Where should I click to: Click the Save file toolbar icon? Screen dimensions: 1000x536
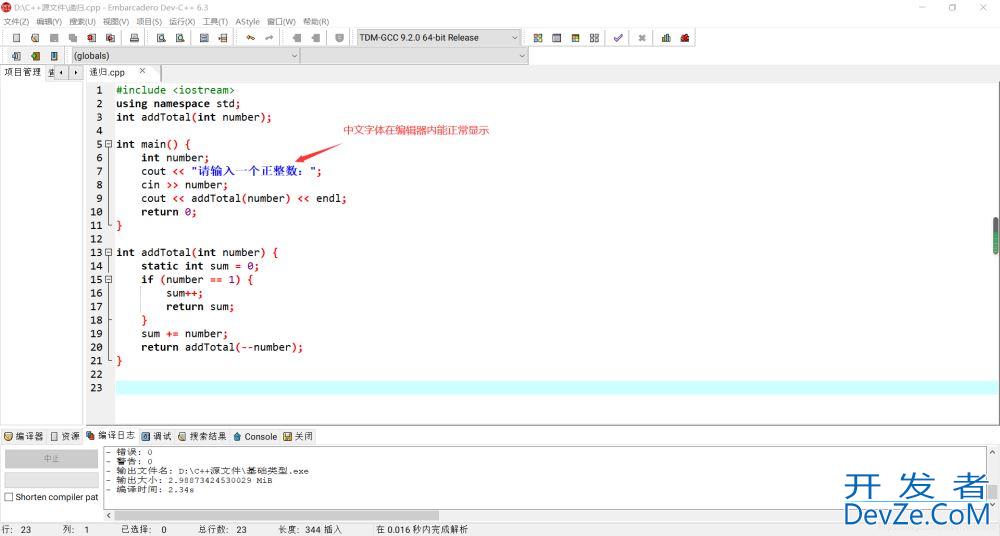click(54, 38)
